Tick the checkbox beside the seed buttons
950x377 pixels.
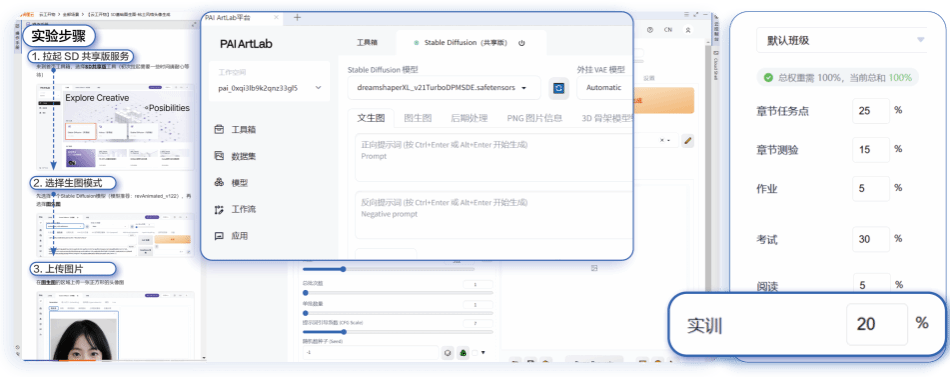click(476, 352)
